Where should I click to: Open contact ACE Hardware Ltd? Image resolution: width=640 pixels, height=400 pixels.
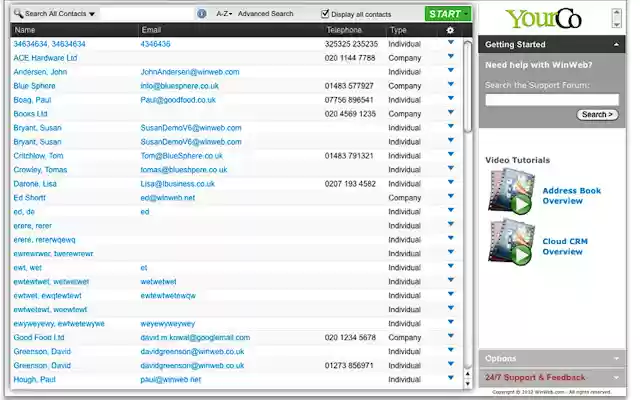click(45, 58)
